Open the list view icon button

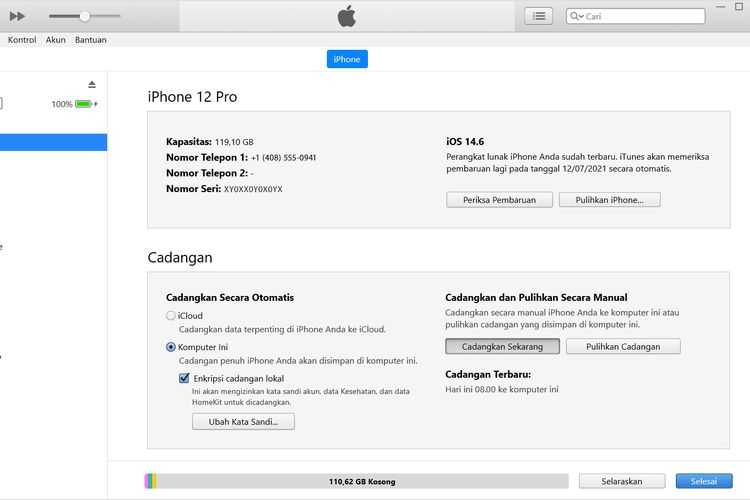tap(539, 16)
